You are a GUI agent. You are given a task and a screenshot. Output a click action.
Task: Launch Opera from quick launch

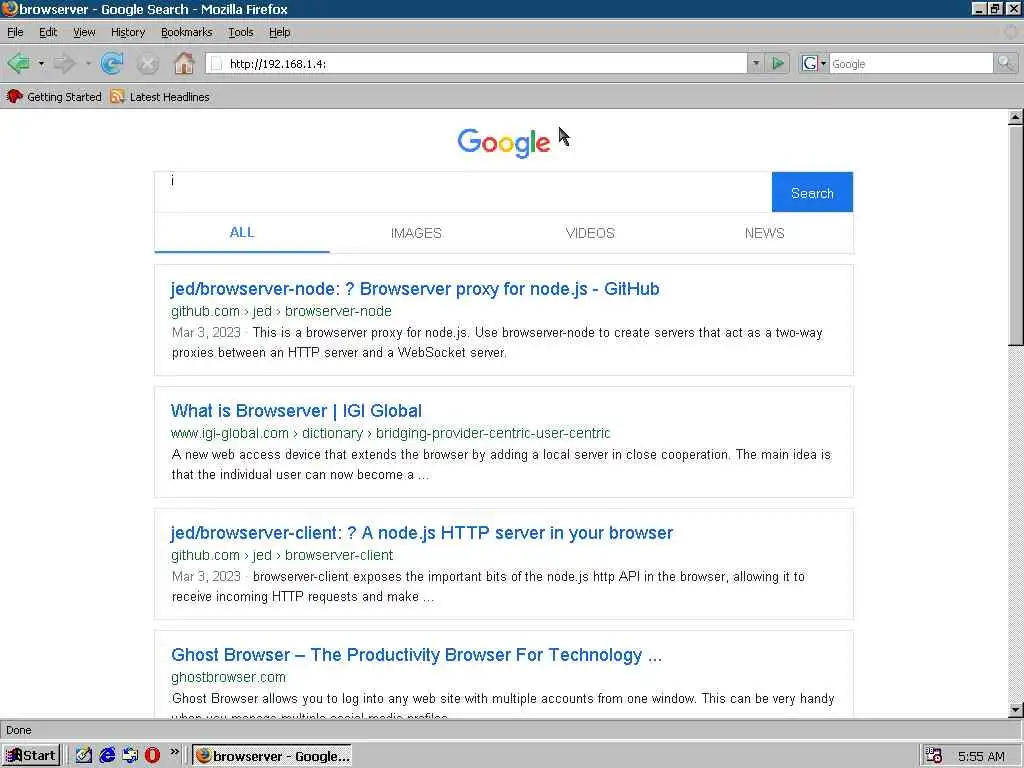(x=152, y=756)
